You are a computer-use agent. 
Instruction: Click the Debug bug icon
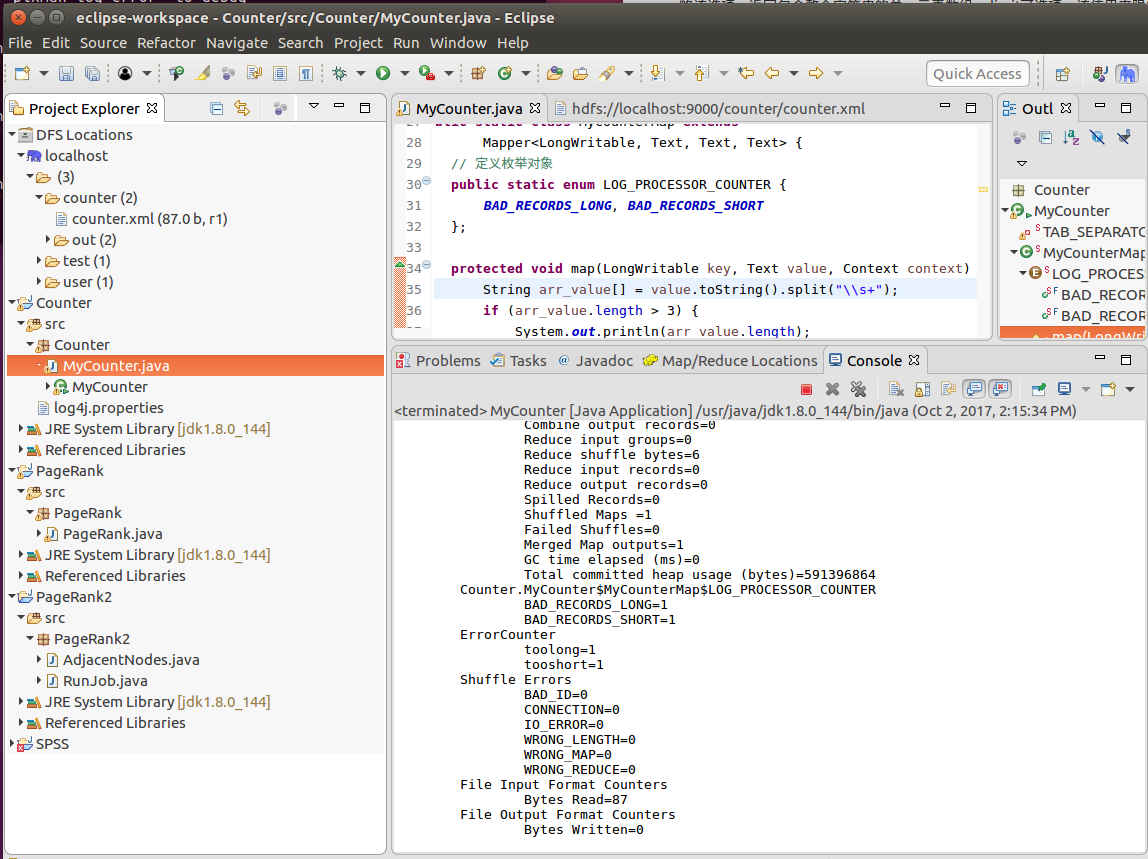(x=339, y=73)
